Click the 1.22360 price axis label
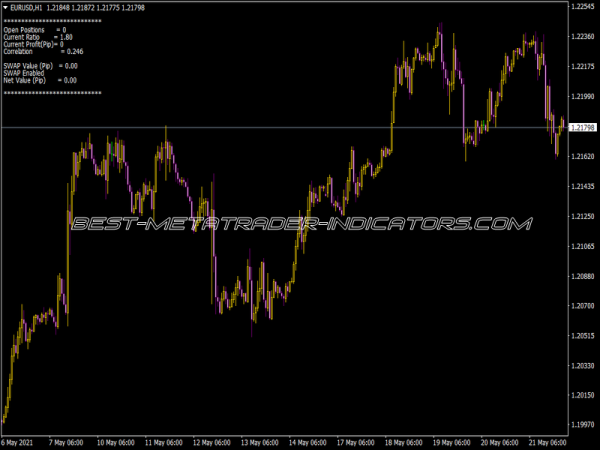 (x=583, y=36)
